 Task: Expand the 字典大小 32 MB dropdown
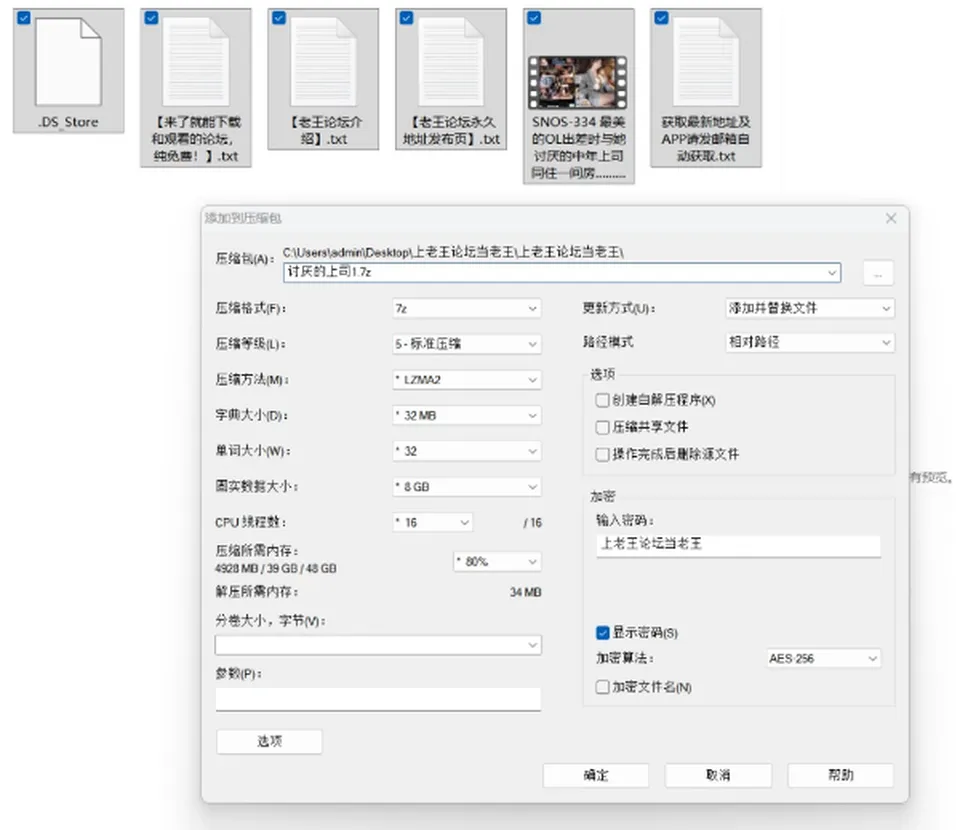click(467, 416)
